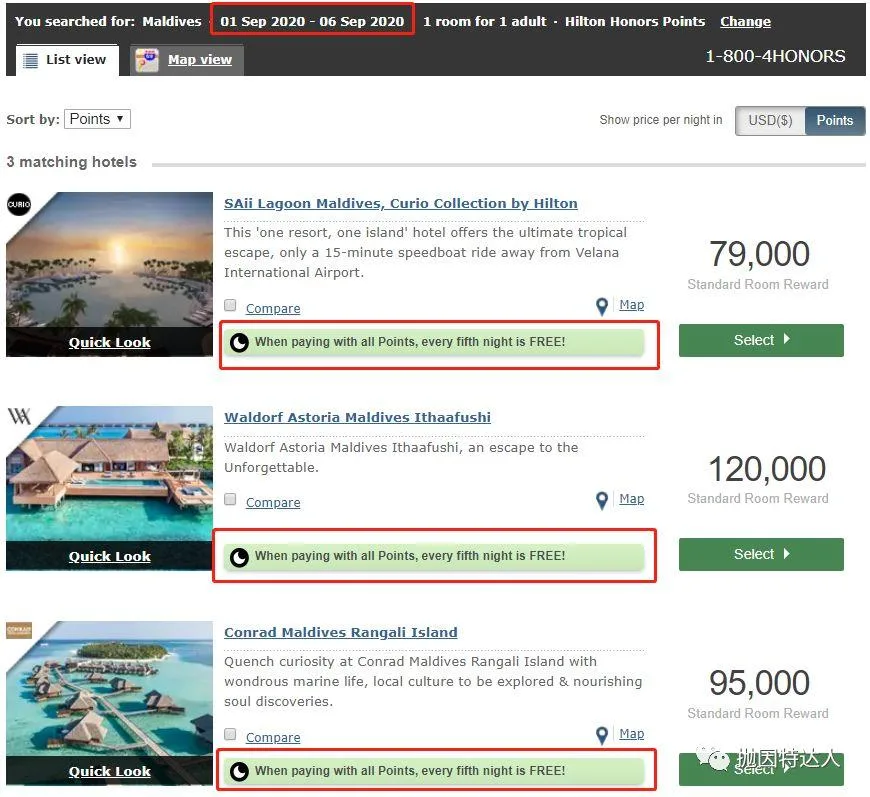This screenshot has width=870, height=797.
Task: Select the 120,000 points Waldorf Astoria room
Action: (x=761, y=554)
